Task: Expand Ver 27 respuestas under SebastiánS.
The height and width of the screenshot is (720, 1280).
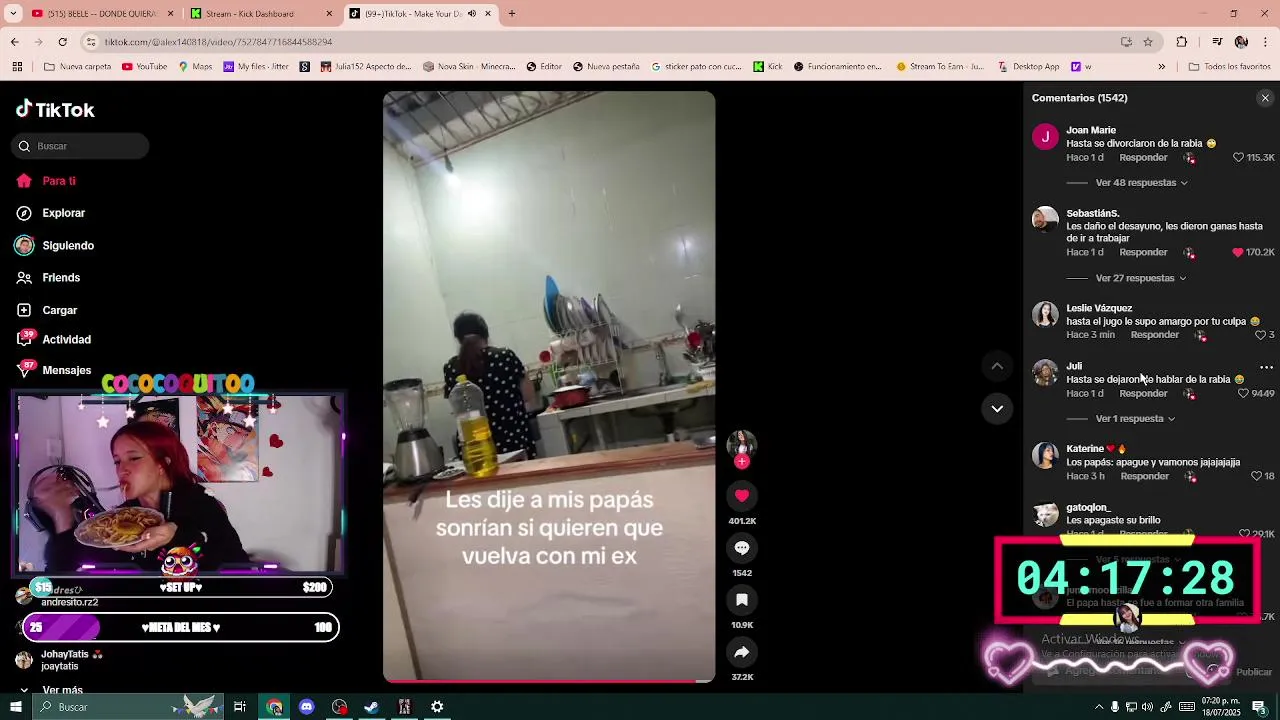Action: click(x=1140, y=278)
